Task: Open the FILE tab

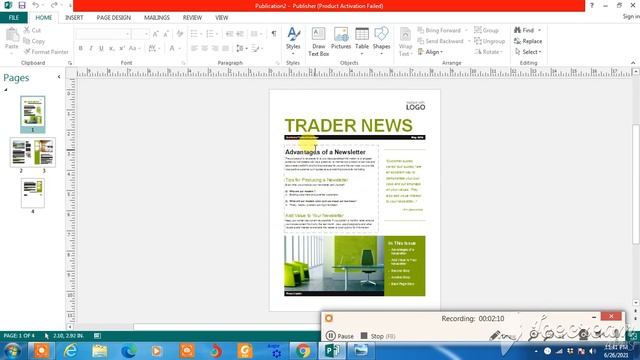Action: coord(14,18)
